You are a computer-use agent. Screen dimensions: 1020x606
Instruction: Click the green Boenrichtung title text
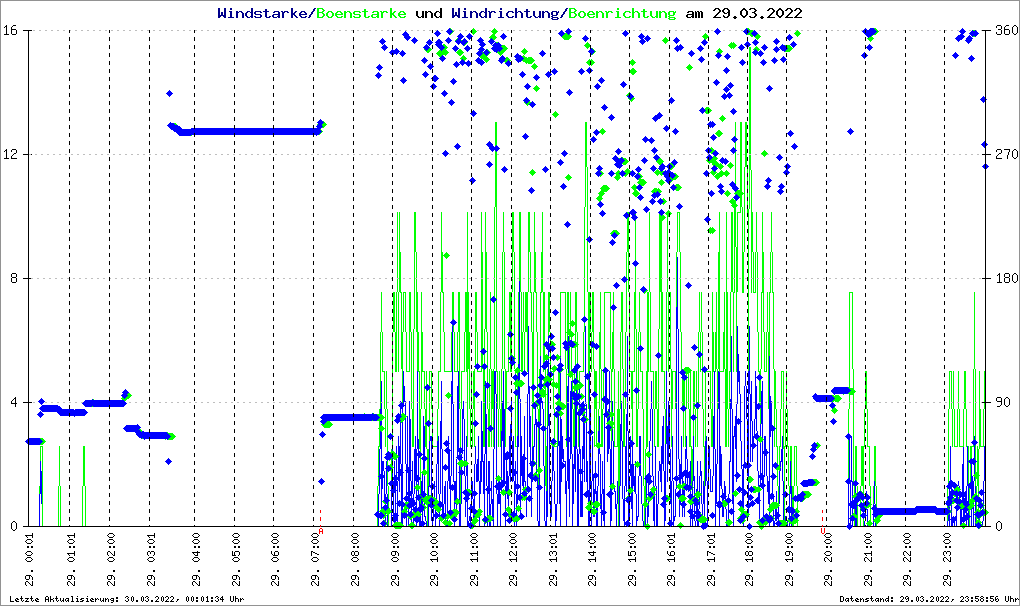click(623, 14)
